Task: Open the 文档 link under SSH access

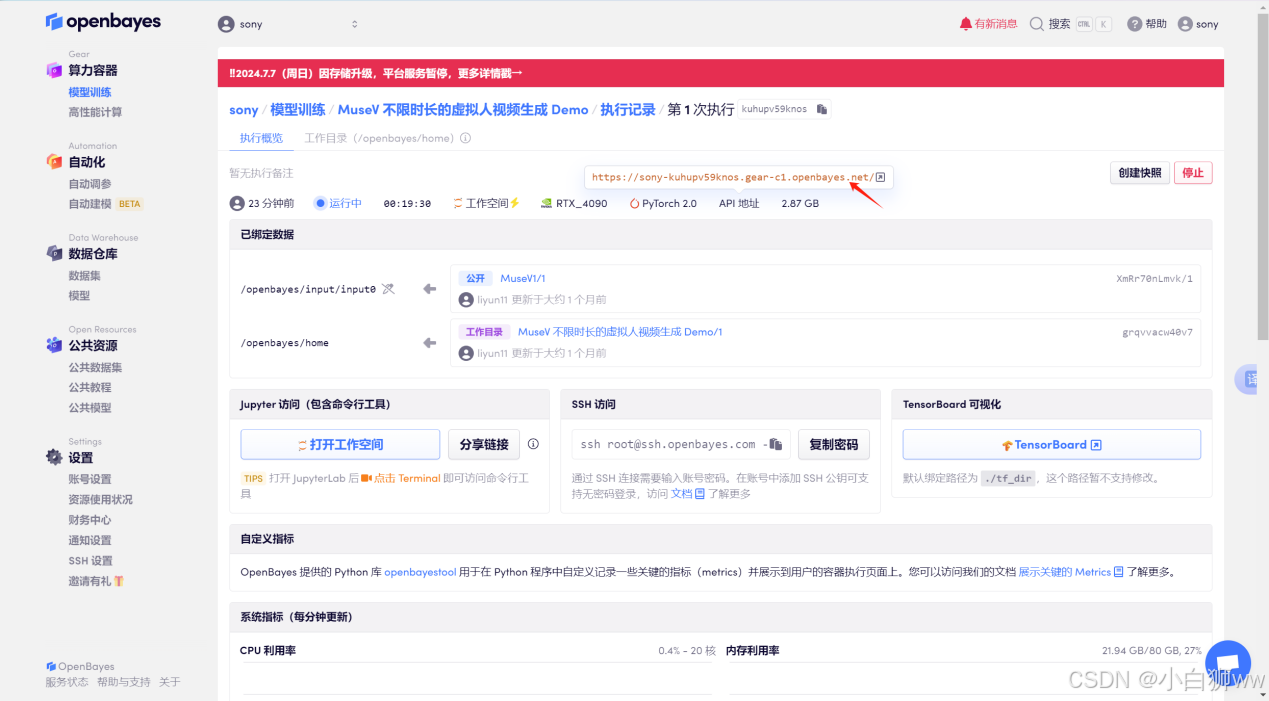Action: [x=687, y=493]
